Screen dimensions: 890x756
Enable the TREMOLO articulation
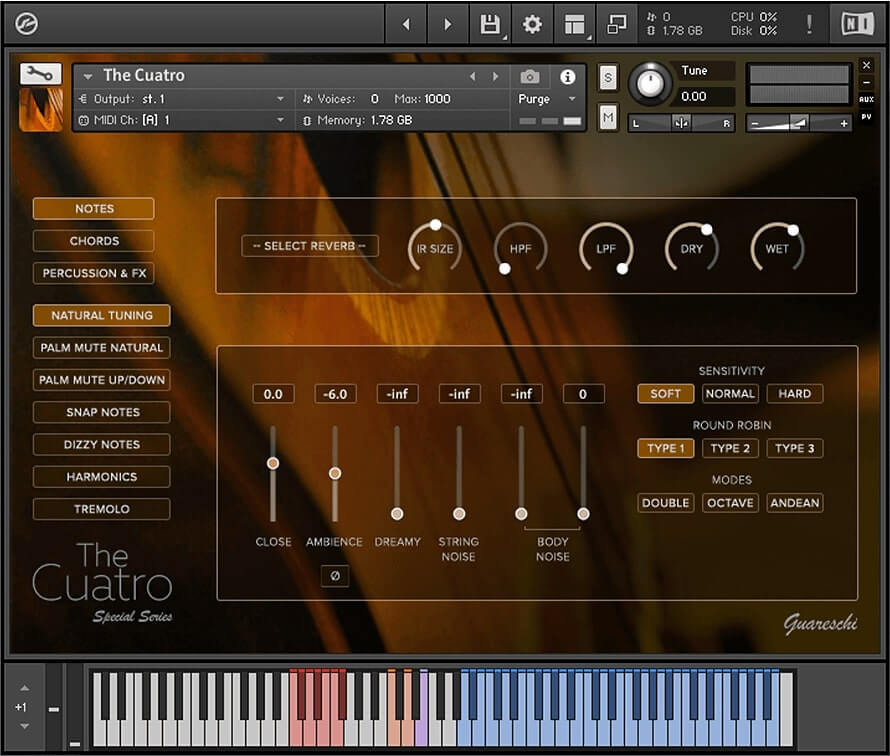coord(101,509)
